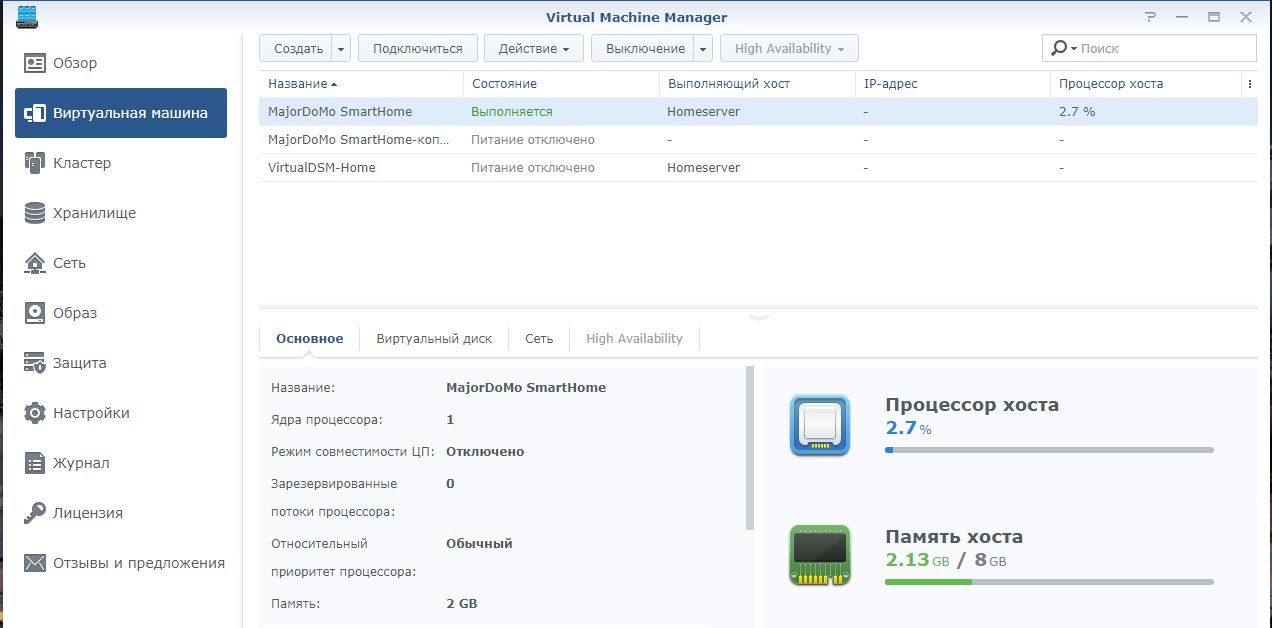Open table column options menu
This screenshot has height=628, width=1272.
point(1249,84)
